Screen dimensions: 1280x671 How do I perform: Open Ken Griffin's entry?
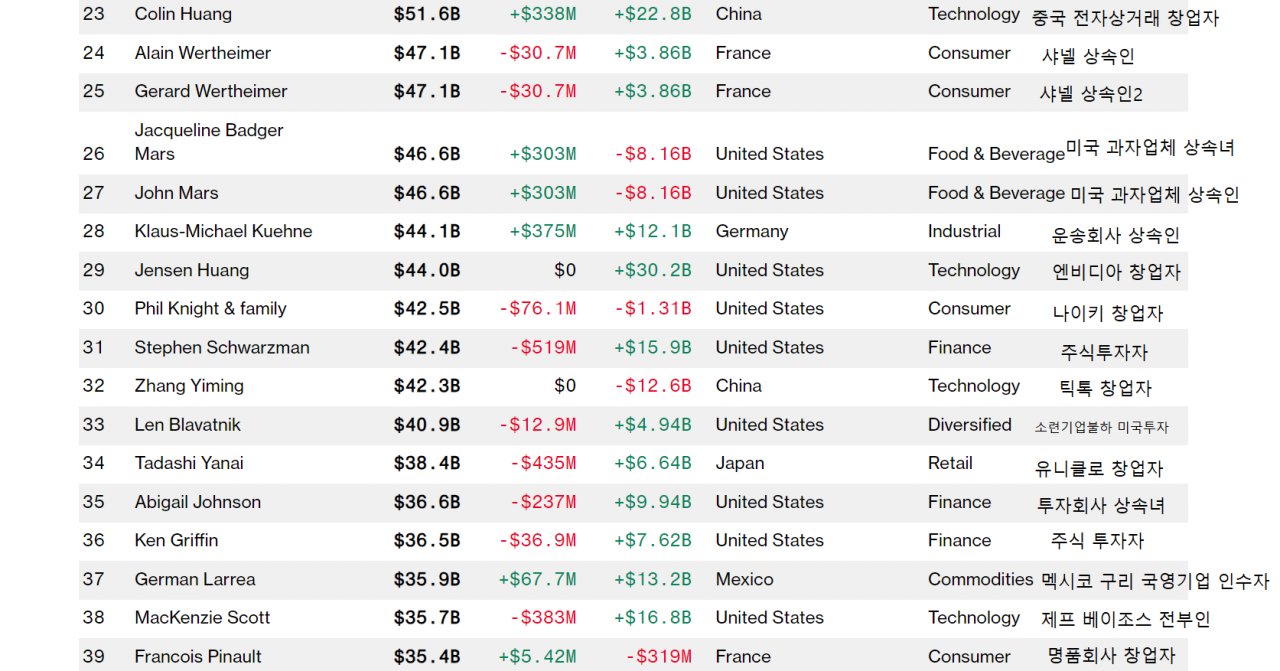pyautogui.click(x=176, y=540)
